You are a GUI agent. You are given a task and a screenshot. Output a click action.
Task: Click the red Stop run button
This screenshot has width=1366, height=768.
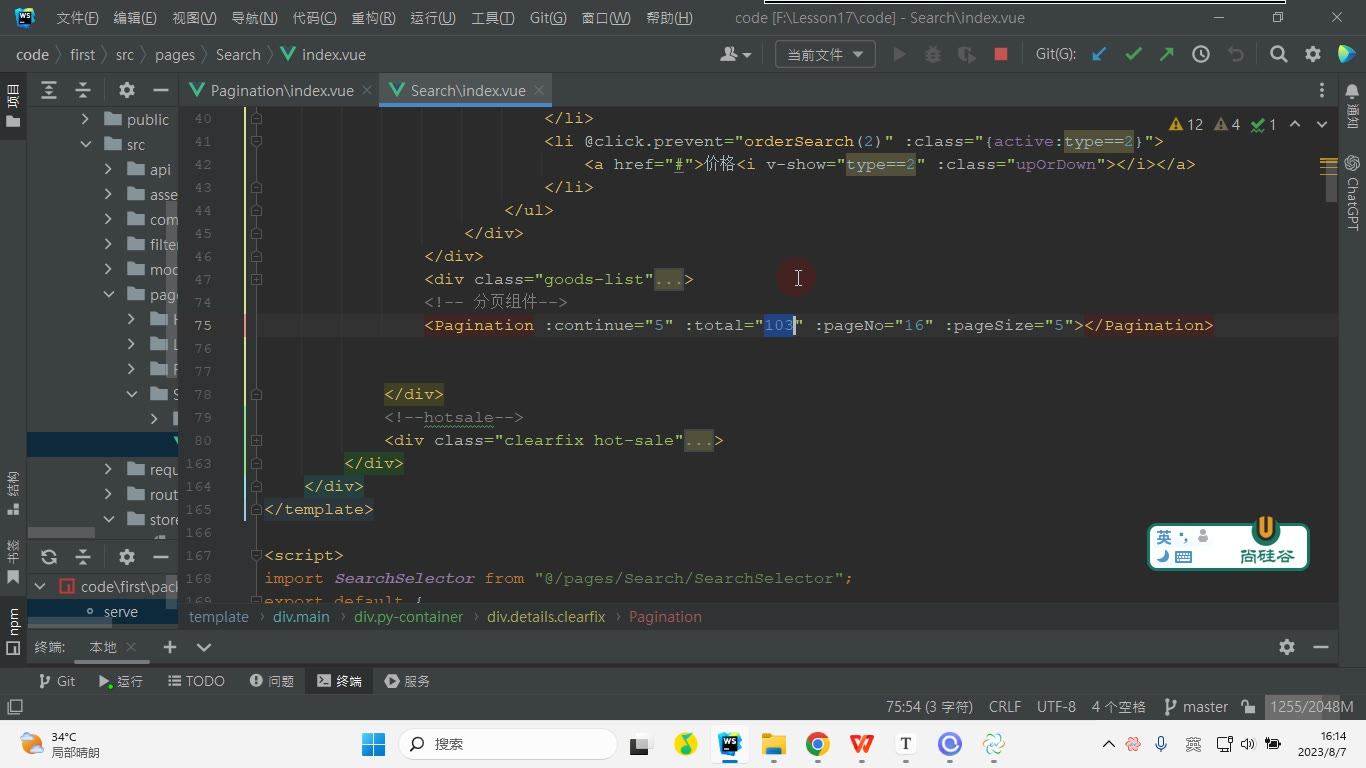pyautogui.click(x=1001, y=55)
